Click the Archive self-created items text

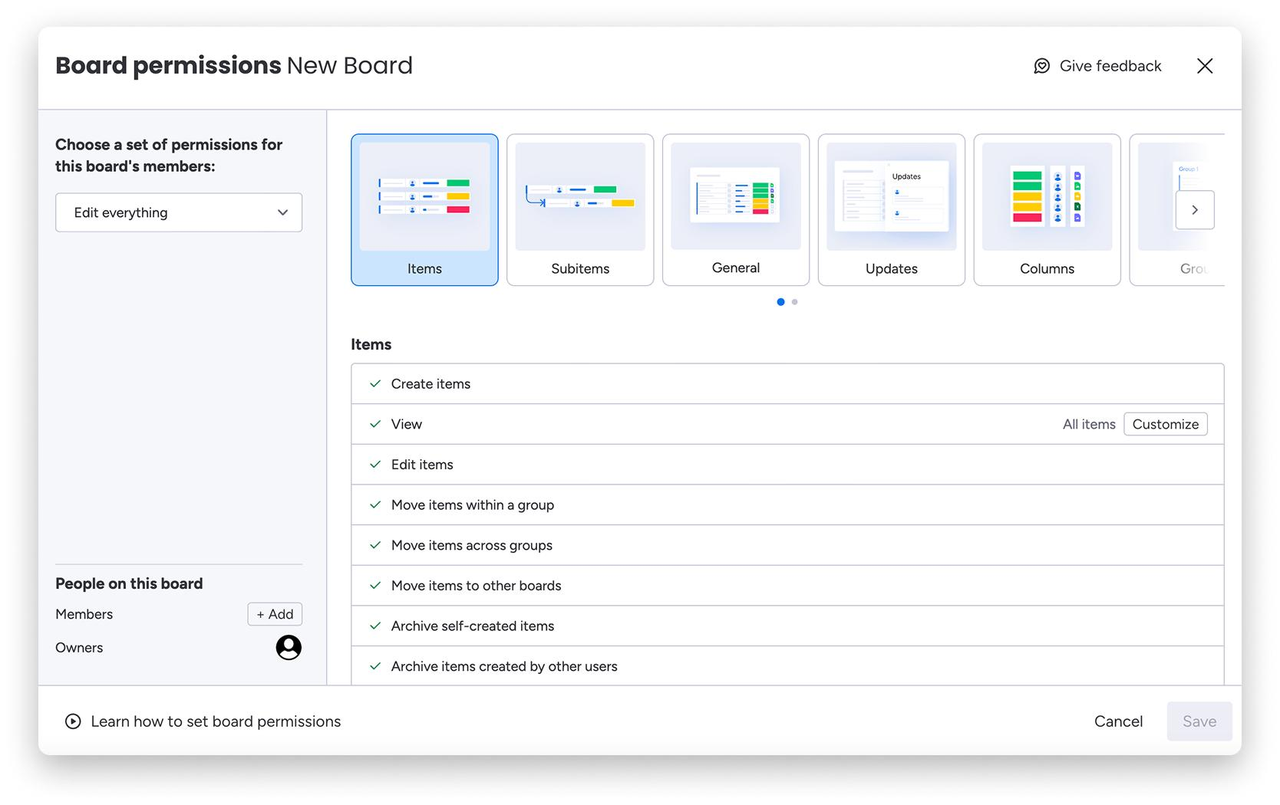pyautogui.click(x=473, y=626)
